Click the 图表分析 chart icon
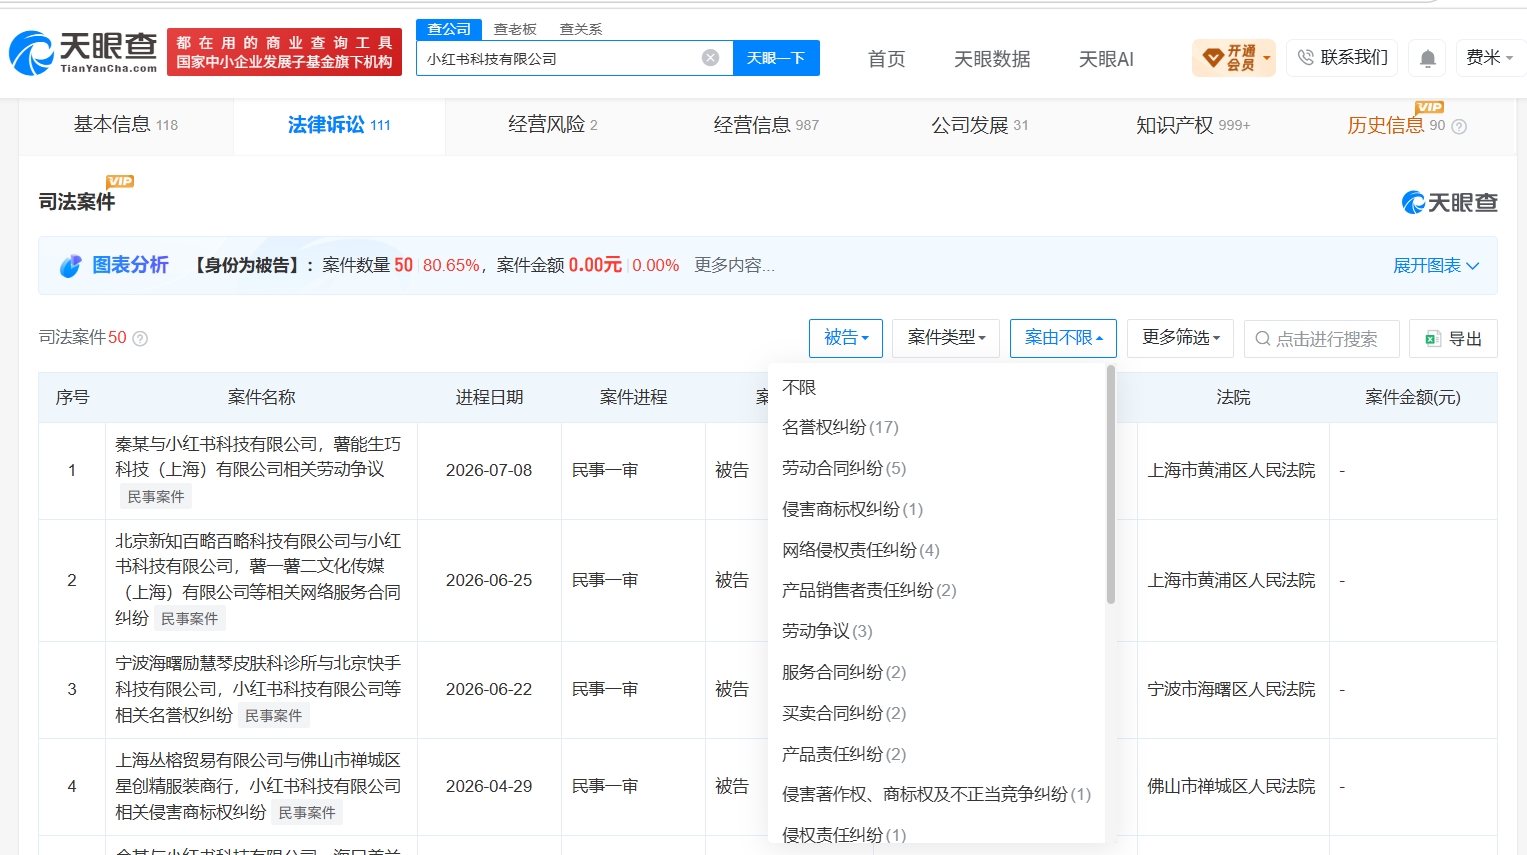This screenshot has width=1527, height=855. click(x=70, y=265)
